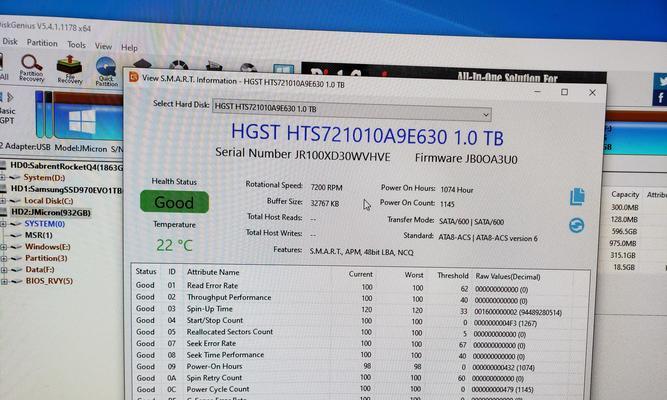Image resolution: width=667 pixels, height=400 pixels.
Task: Select the Read Error Rate row
Action: tap(359, 286)
